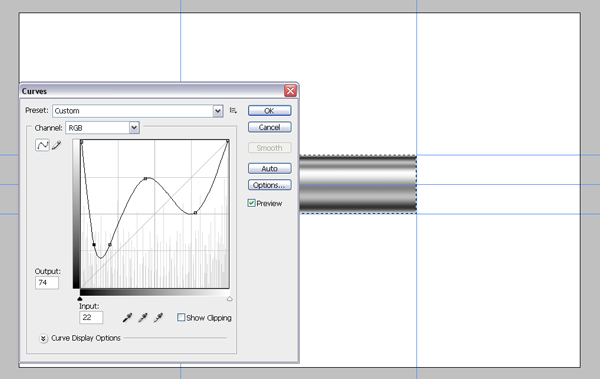
Task: Pick the white point eyedropper
Action: pyautogui.click(x=158, y=317)
